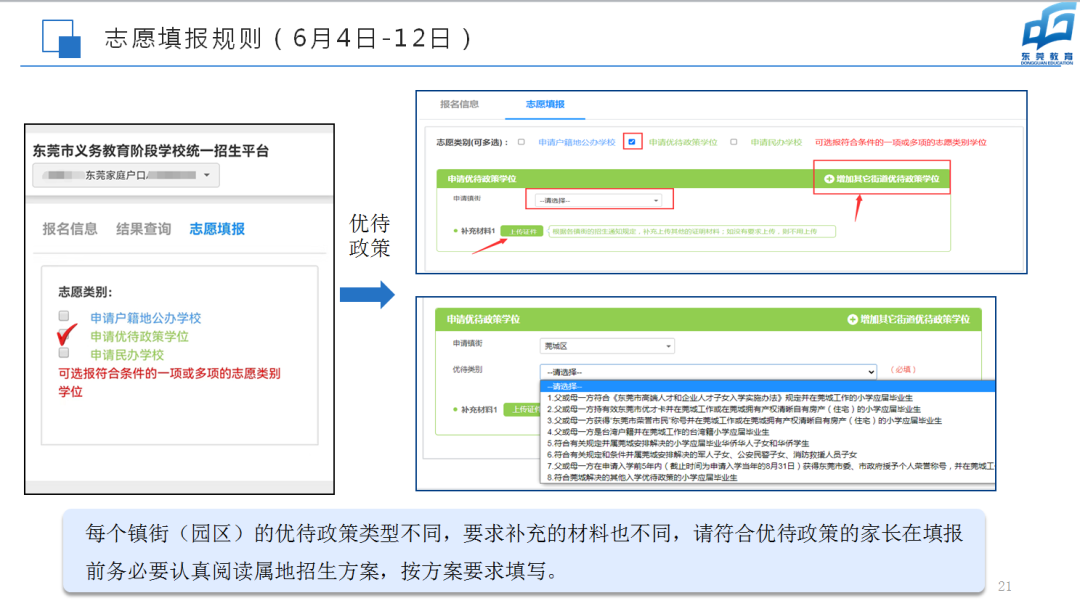1080x606 pixels.
Task: Open 报名信息 tab in the left panel
Action: pos(70,229)
